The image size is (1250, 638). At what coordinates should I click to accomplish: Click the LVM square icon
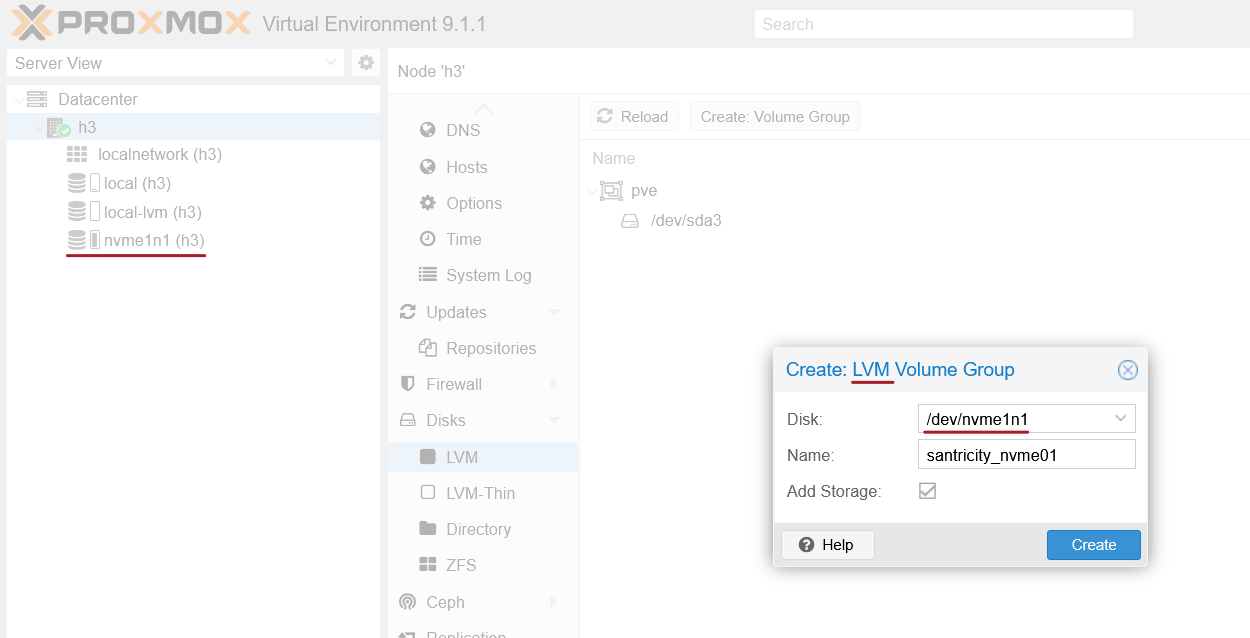coord(428,457)
